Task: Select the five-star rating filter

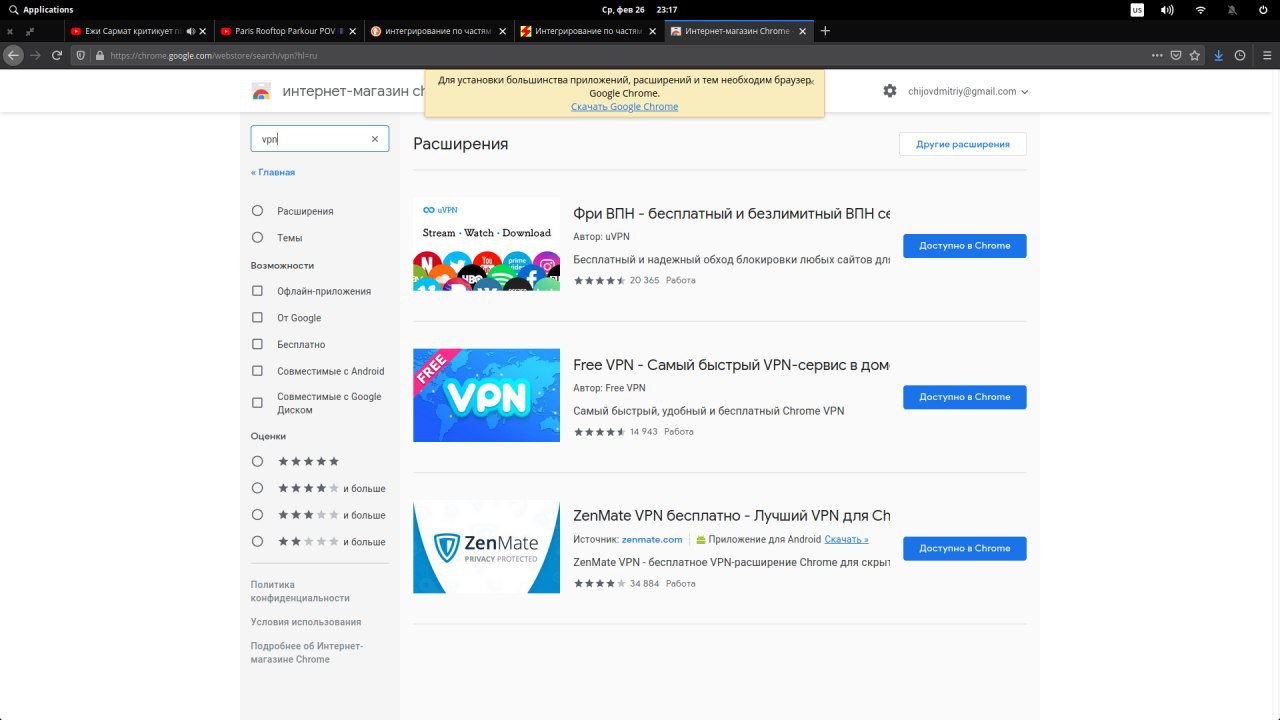Action: tap(257, 461)
